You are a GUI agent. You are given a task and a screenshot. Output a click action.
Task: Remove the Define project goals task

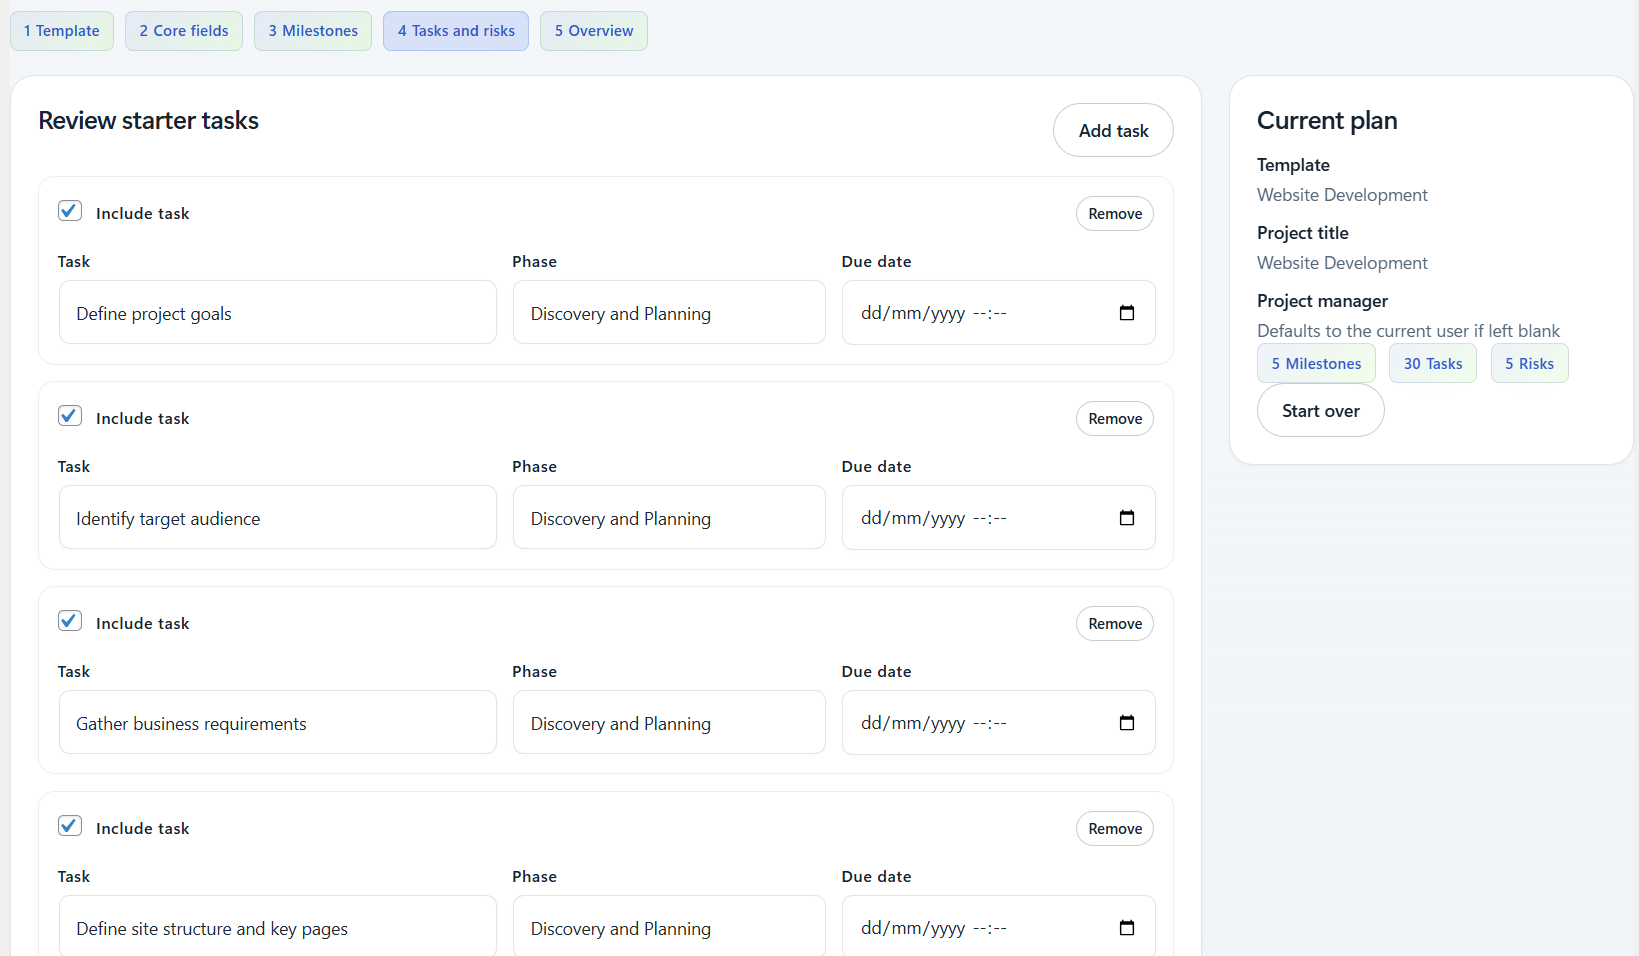[x=1115, y=214]
